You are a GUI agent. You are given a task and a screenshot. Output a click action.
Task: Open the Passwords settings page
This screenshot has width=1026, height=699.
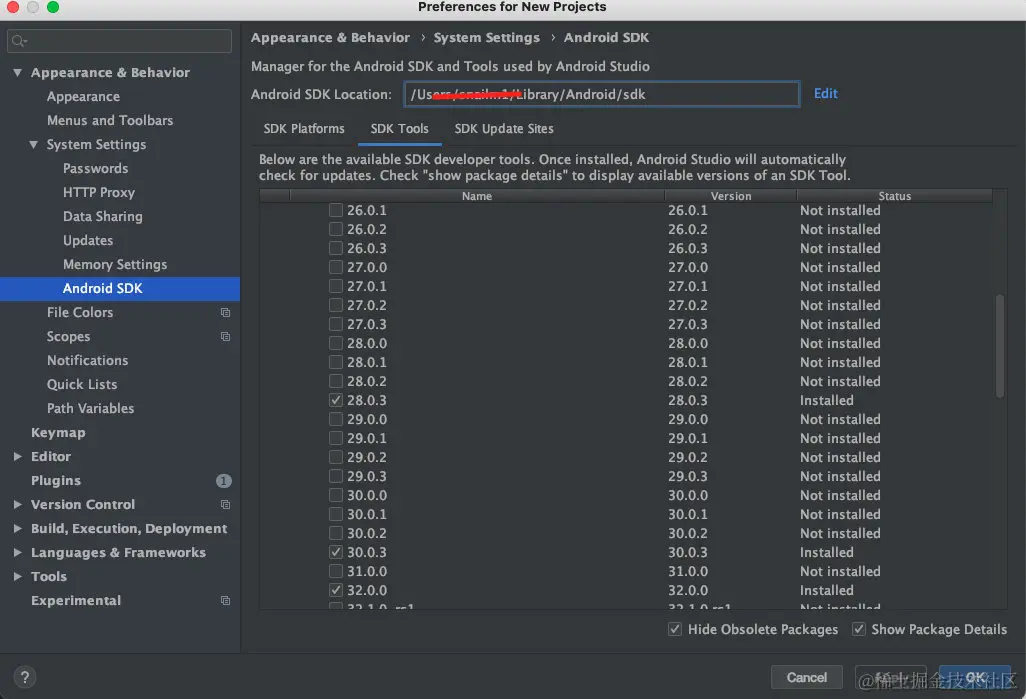click(x=96, y=169)
